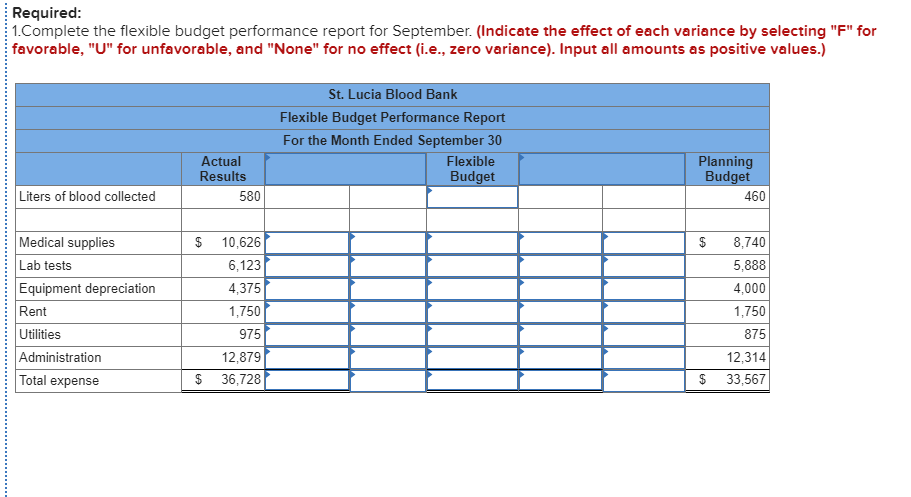Click the 'Equipment depreciation' row label
The width and height of the screenshot is (911, 497).
click(x=87, y=288)
